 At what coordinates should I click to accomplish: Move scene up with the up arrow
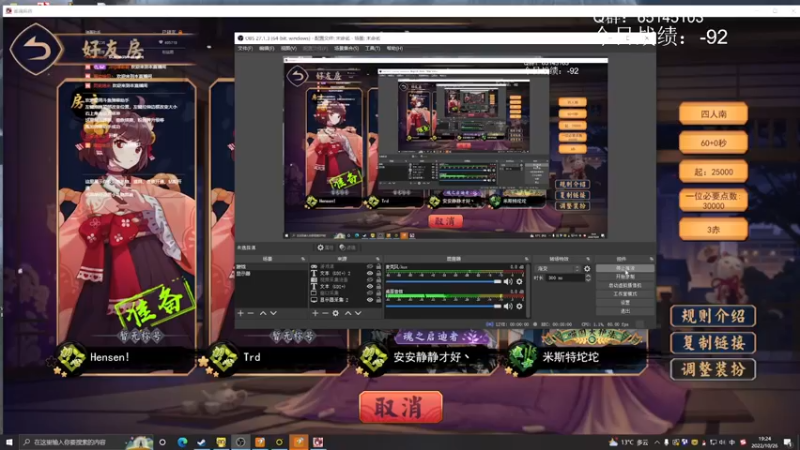pyautogui.click(x=263, y=313)
